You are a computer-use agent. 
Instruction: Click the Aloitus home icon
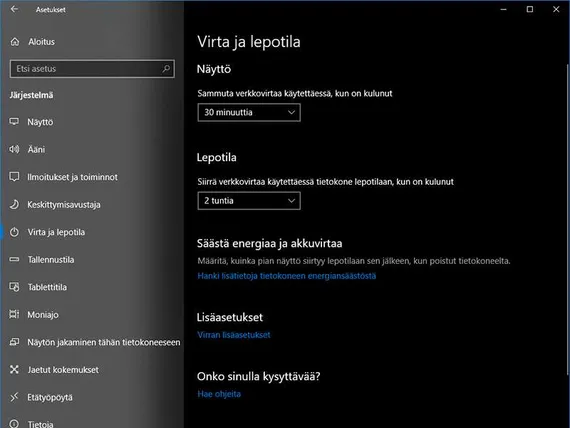(15, 42)
